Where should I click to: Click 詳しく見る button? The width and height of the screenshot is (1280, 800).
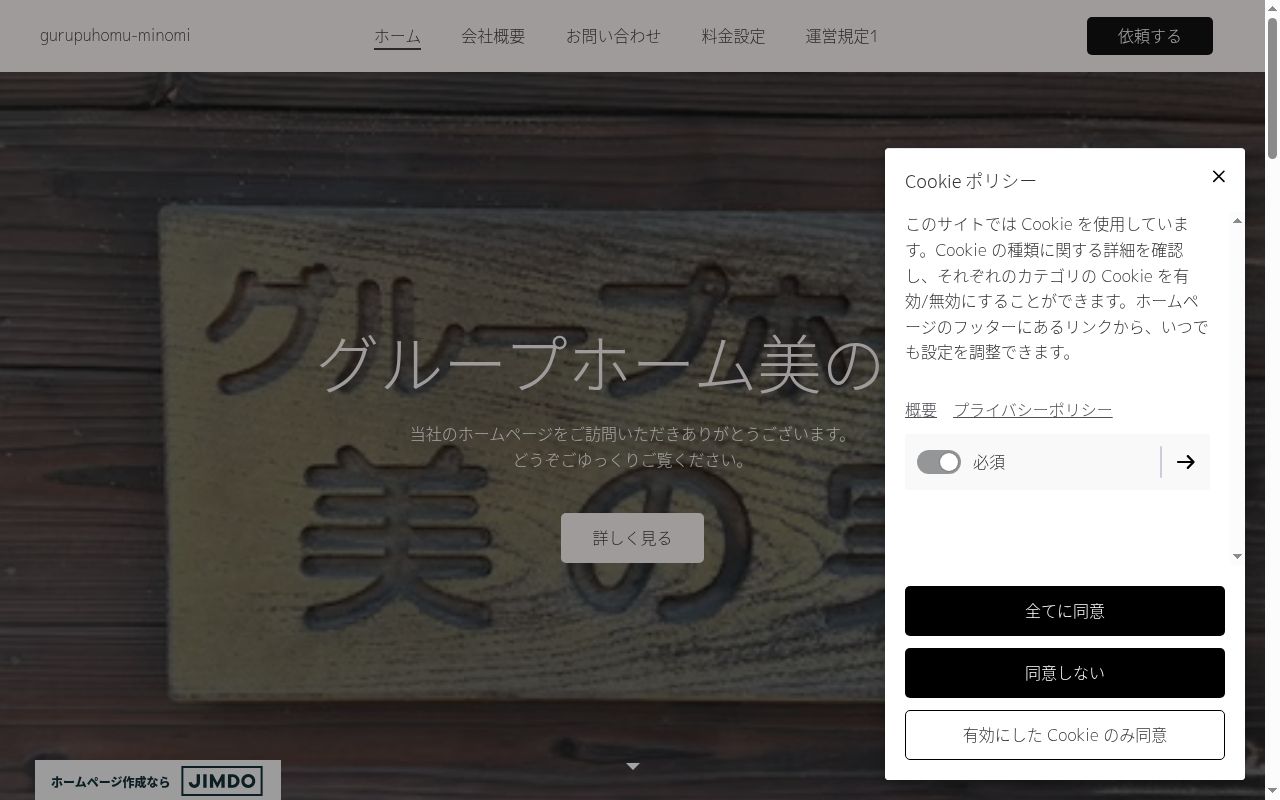point(632,538)
